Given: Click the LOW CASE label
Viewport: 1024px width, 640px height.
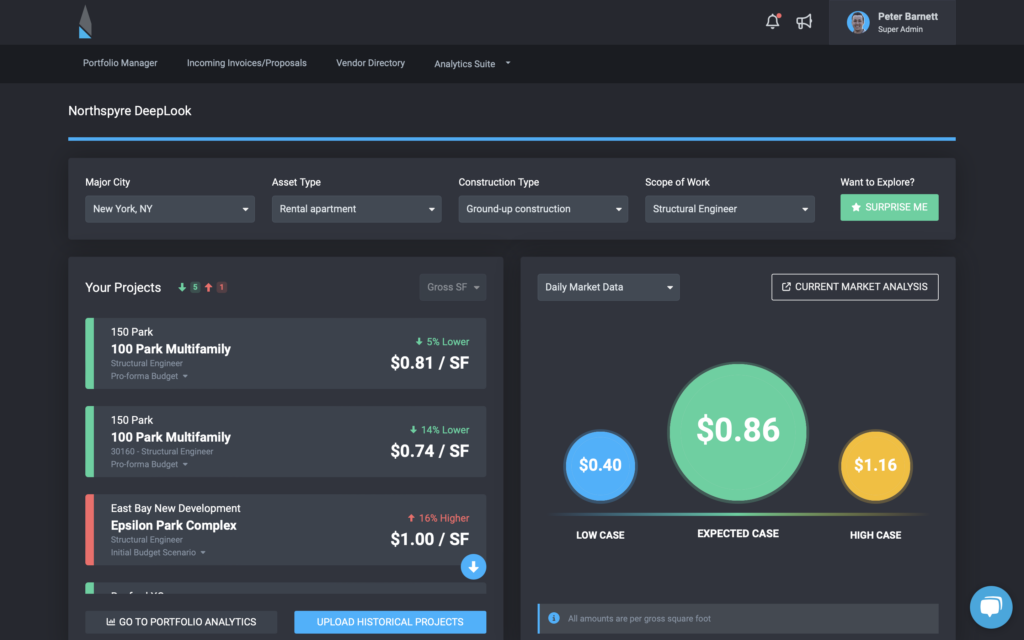Looking at the screenshot, I should (600, 535).
